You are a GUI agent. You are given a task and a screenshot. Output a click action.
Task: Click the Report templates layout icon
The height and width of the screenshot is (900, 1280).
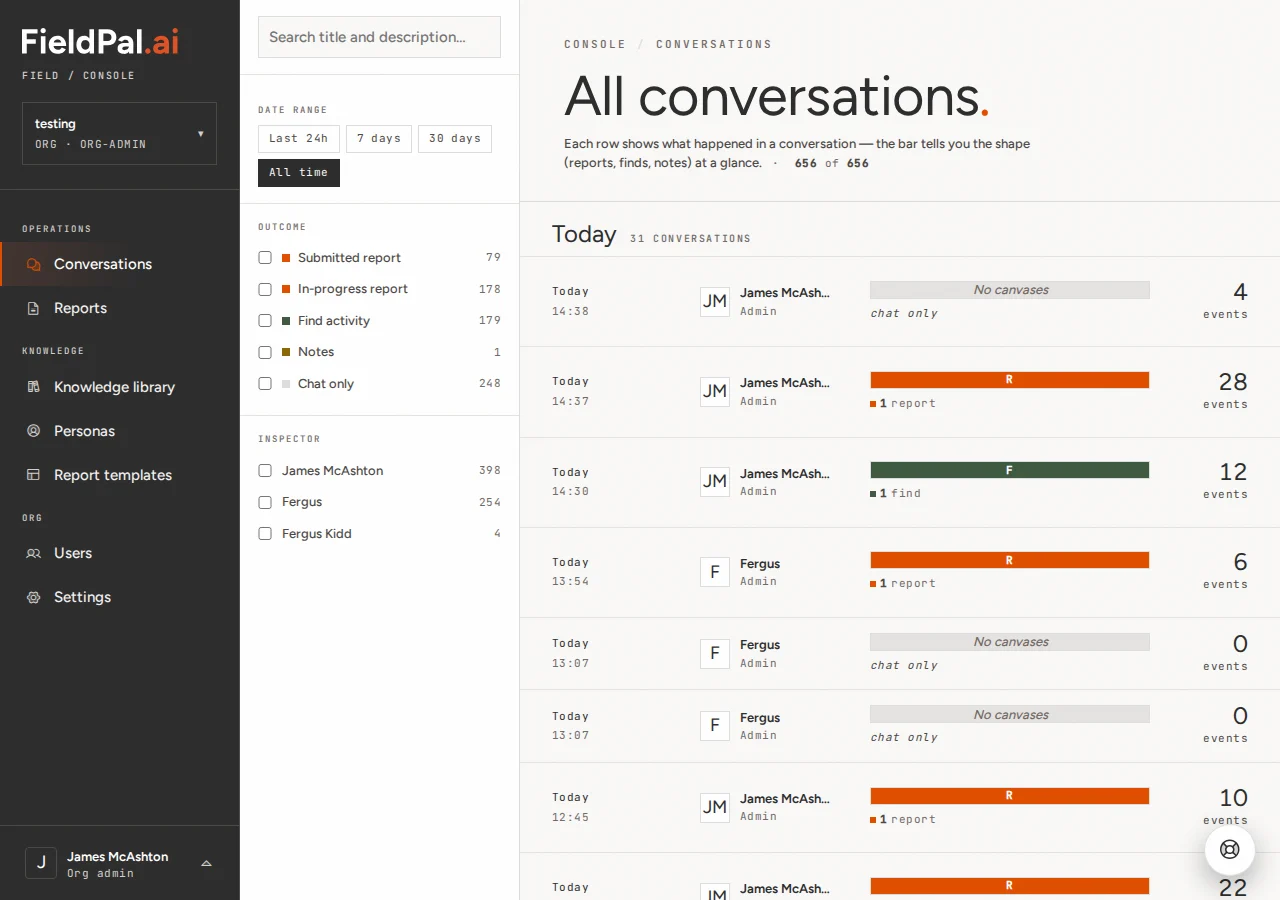34,475
